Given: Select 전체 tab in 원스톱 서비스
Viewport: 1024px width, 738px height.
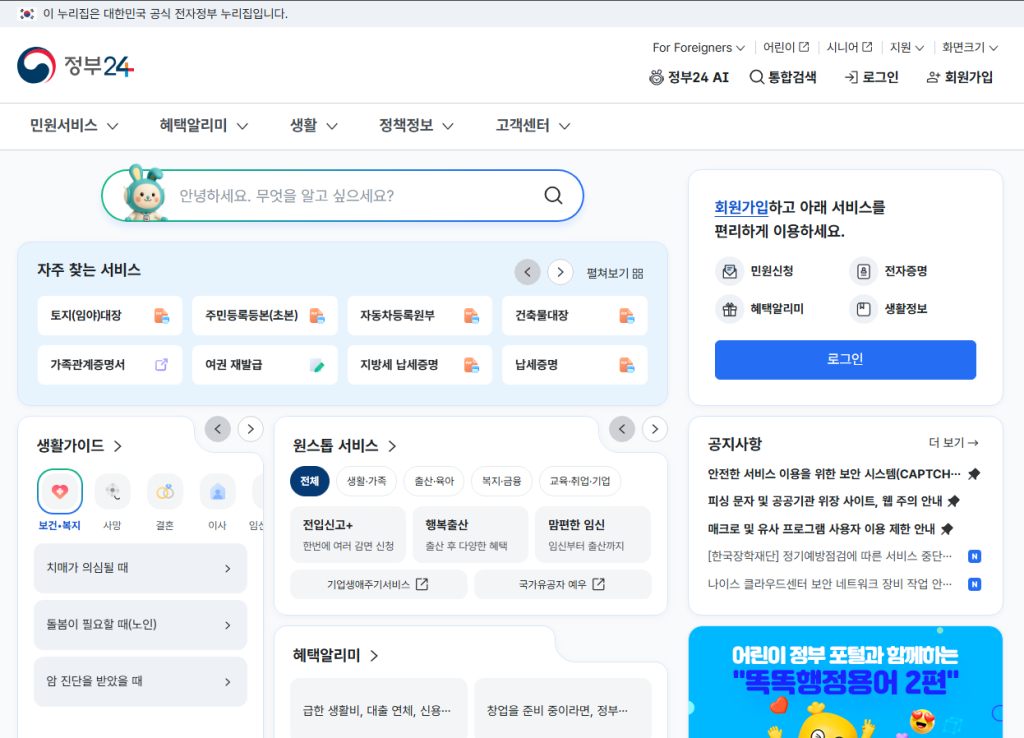Looking at the screenshot, I should click(310, 481).
